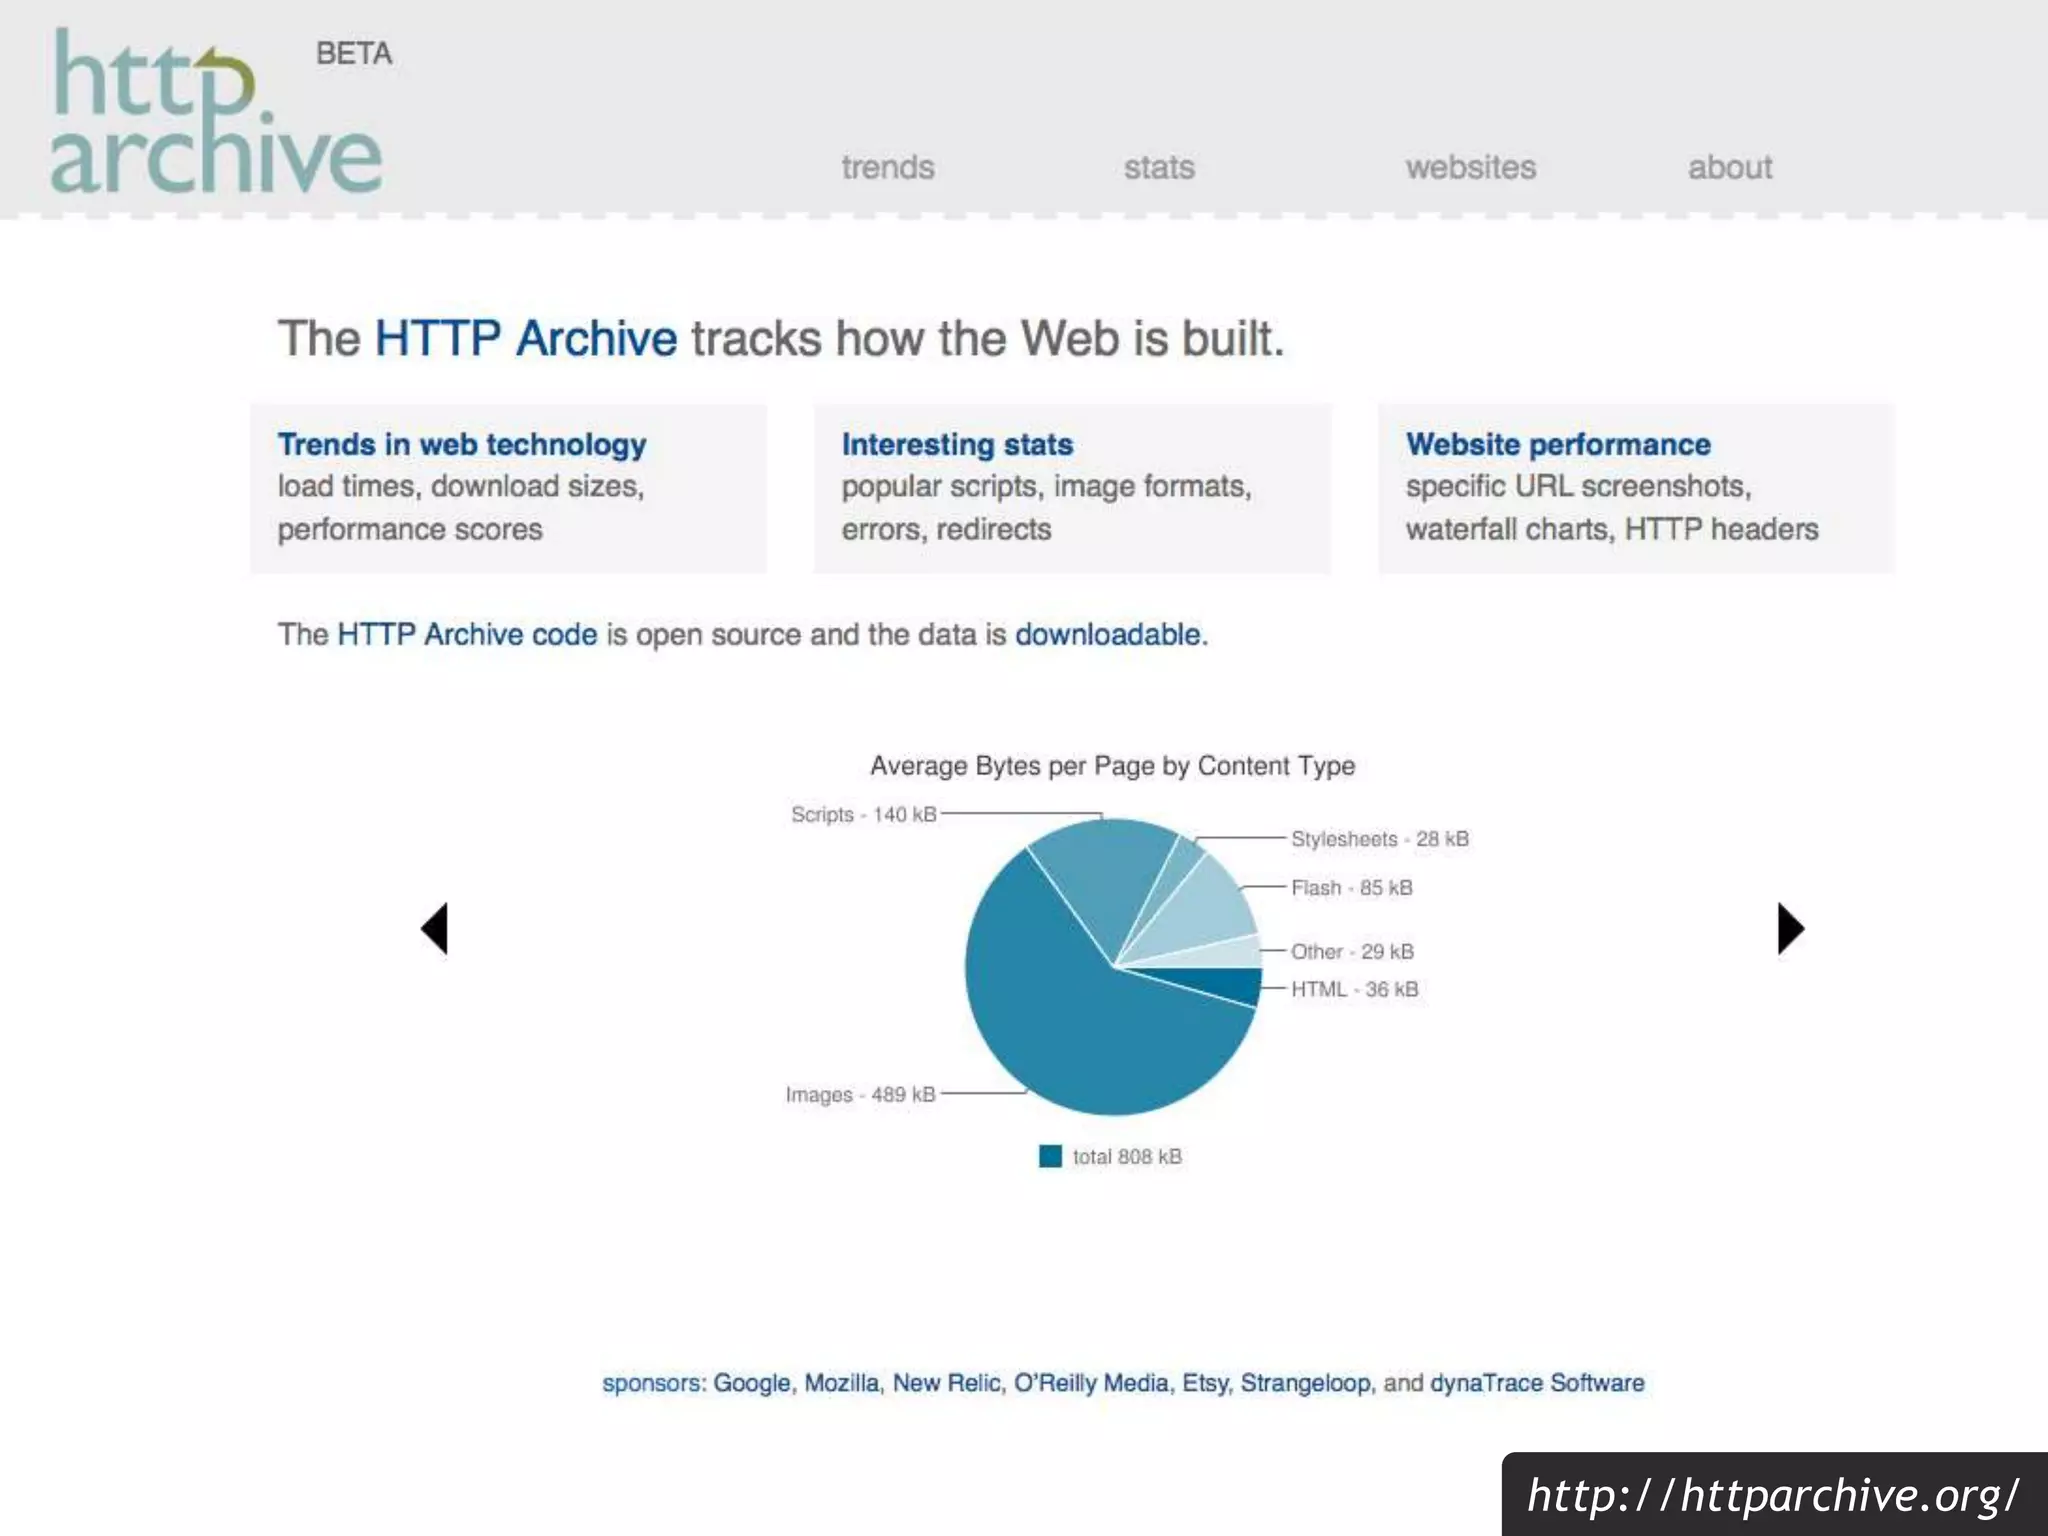Open Trends in web technology link

pyautogui.click(x=462, y=444)
